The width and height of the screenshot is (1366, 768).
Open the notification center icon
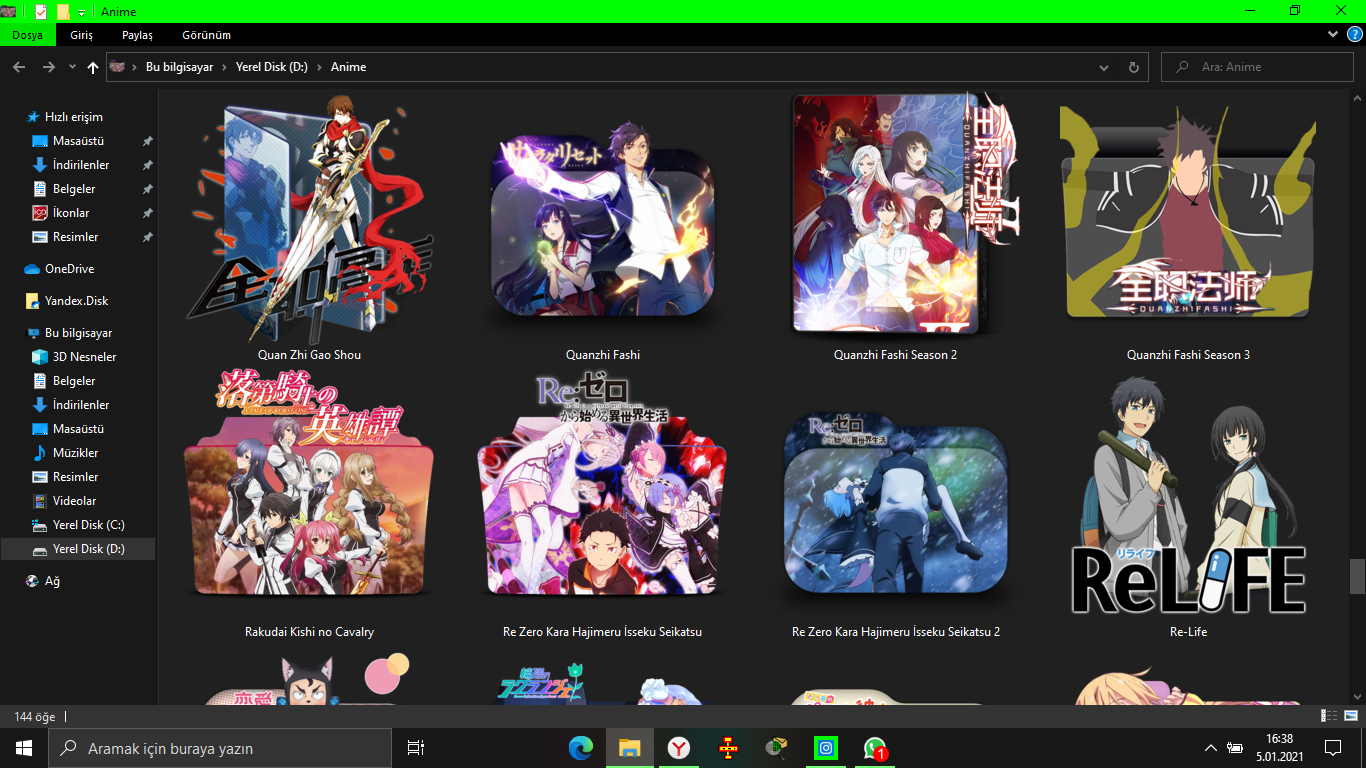click(x=1332, y=748)
